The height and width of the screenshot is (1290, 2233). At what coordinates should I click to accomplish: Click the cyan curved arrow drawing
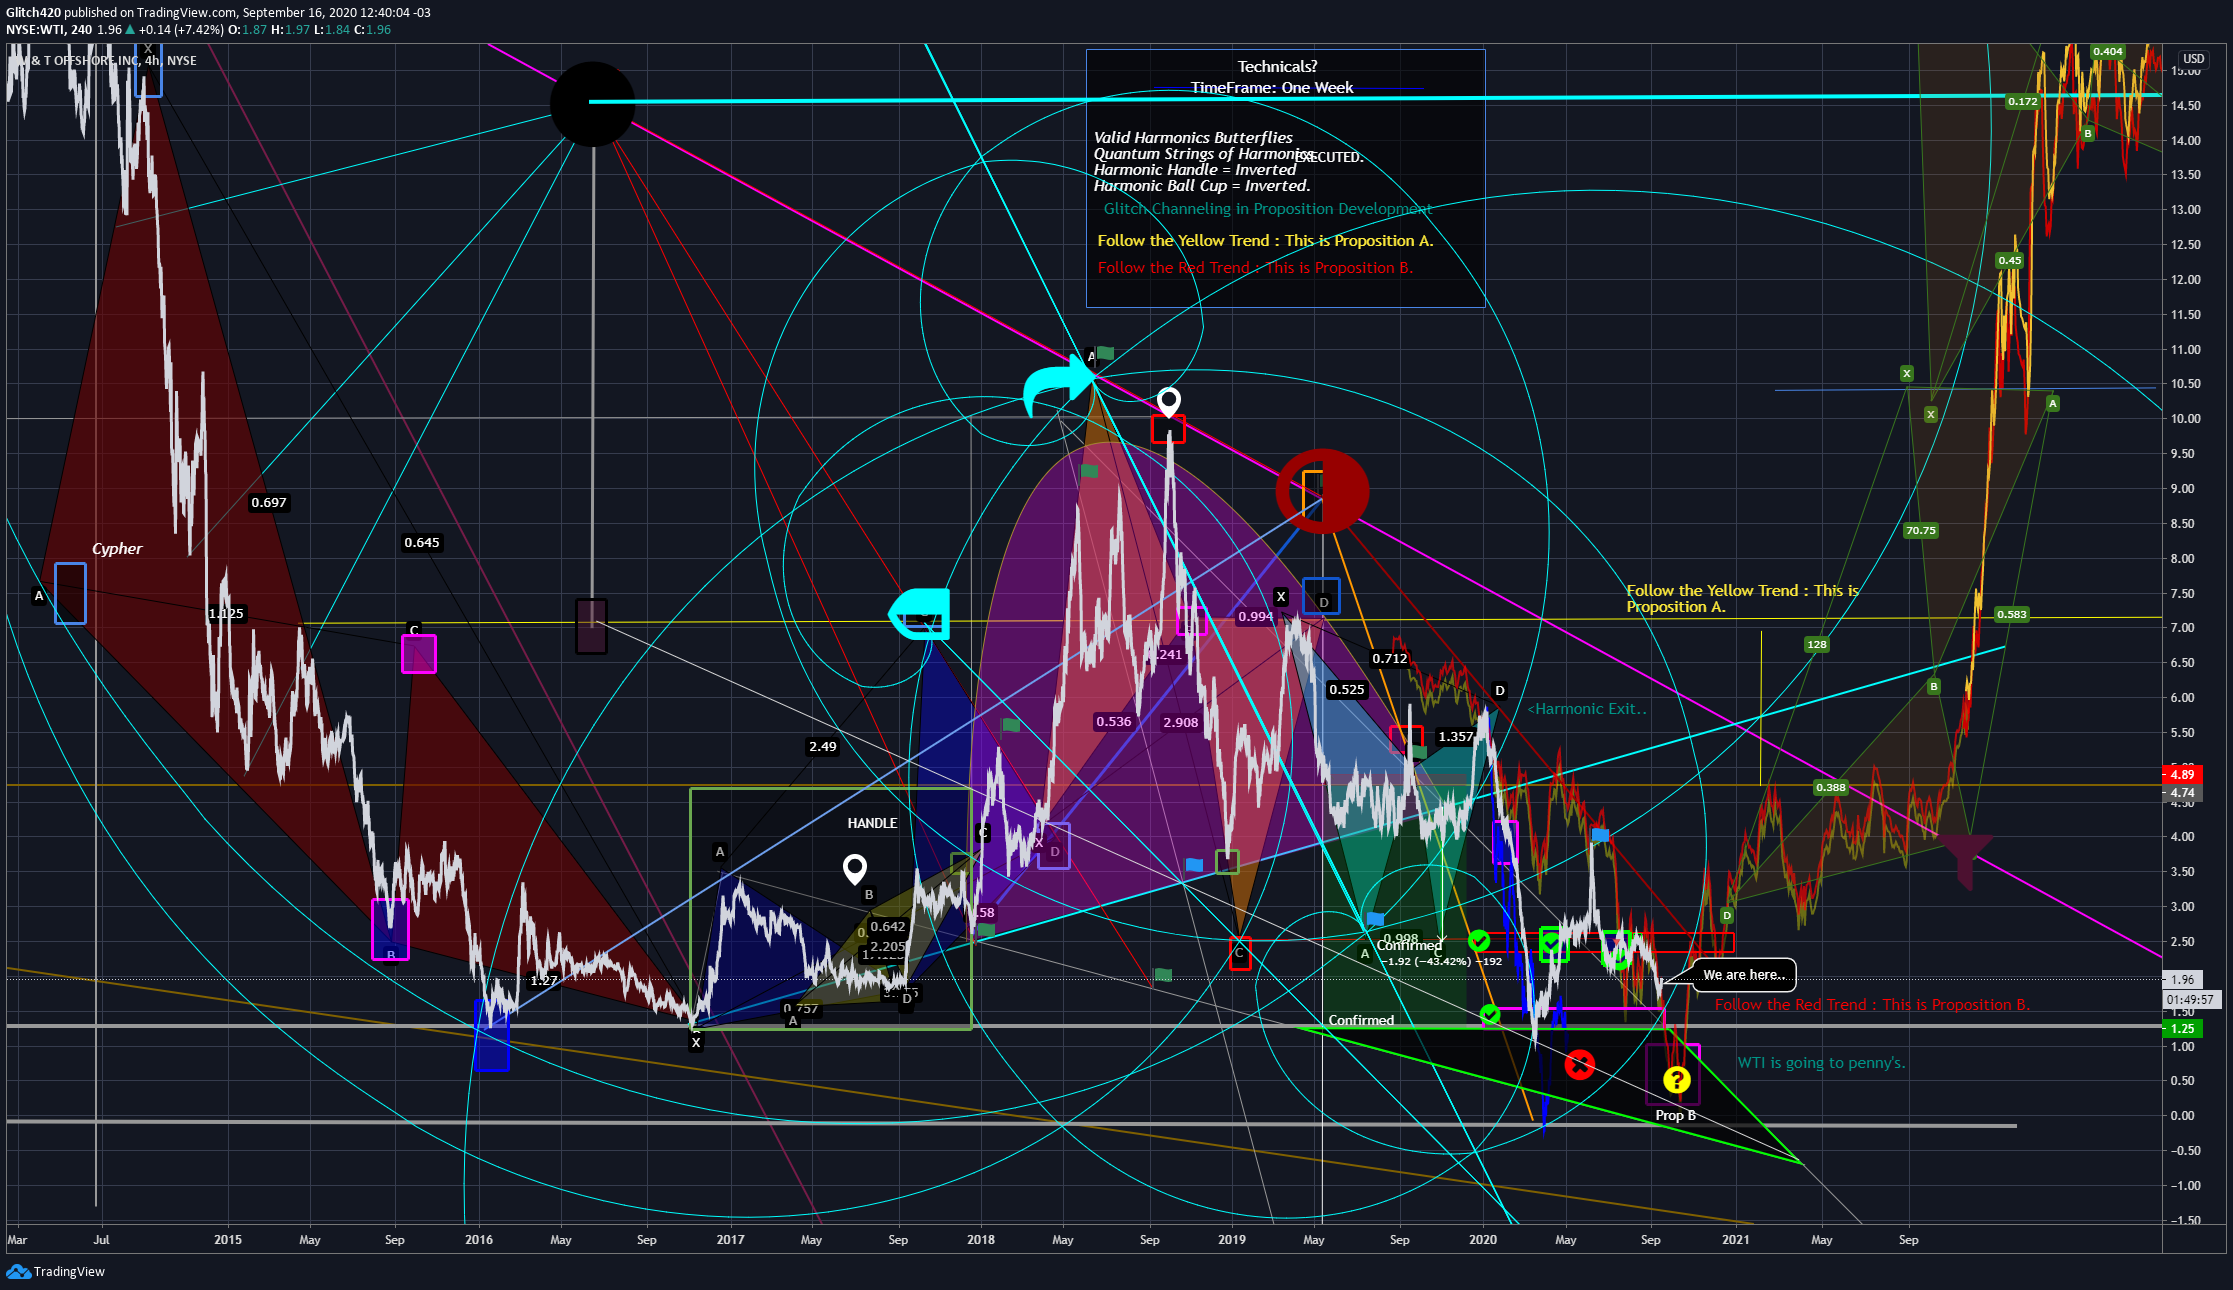(x=1059, y=387)
